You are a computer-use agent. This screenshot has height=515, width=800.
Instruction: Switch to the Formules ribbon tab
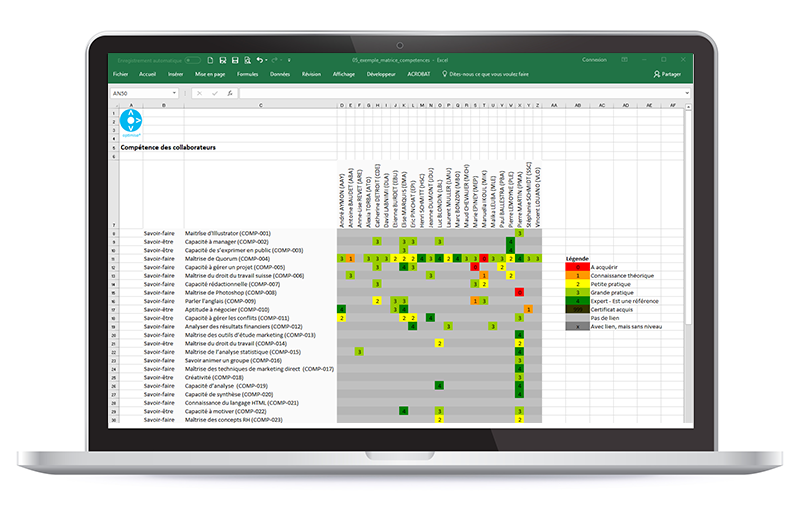pyautogui.click(x=247, y=74)
